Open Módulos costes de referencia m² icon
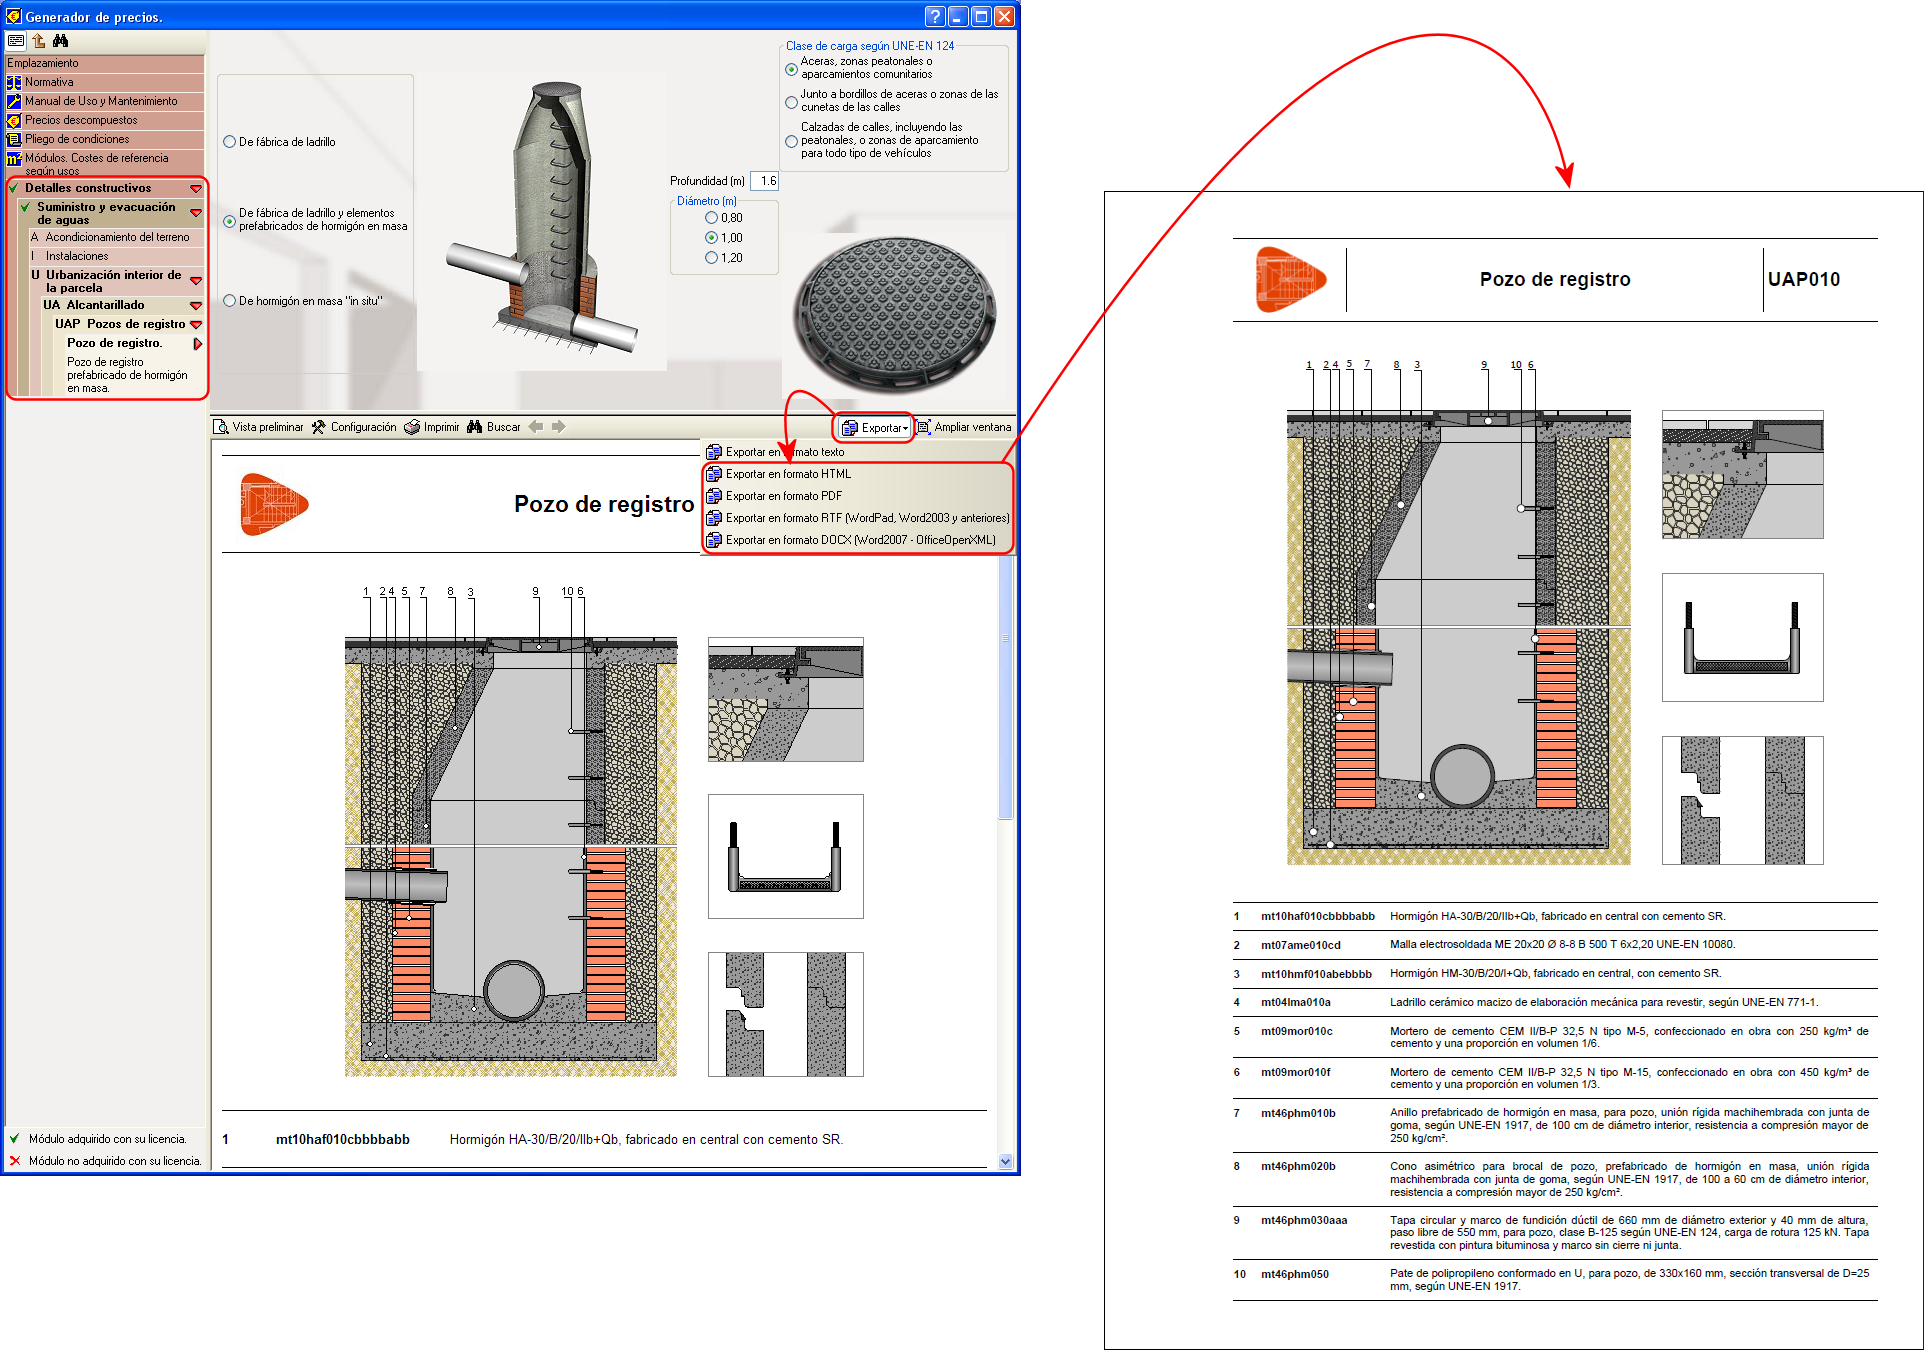The width and height of the screenshot is (1924, 1350). pyautogui.click(x=14, y=161)
